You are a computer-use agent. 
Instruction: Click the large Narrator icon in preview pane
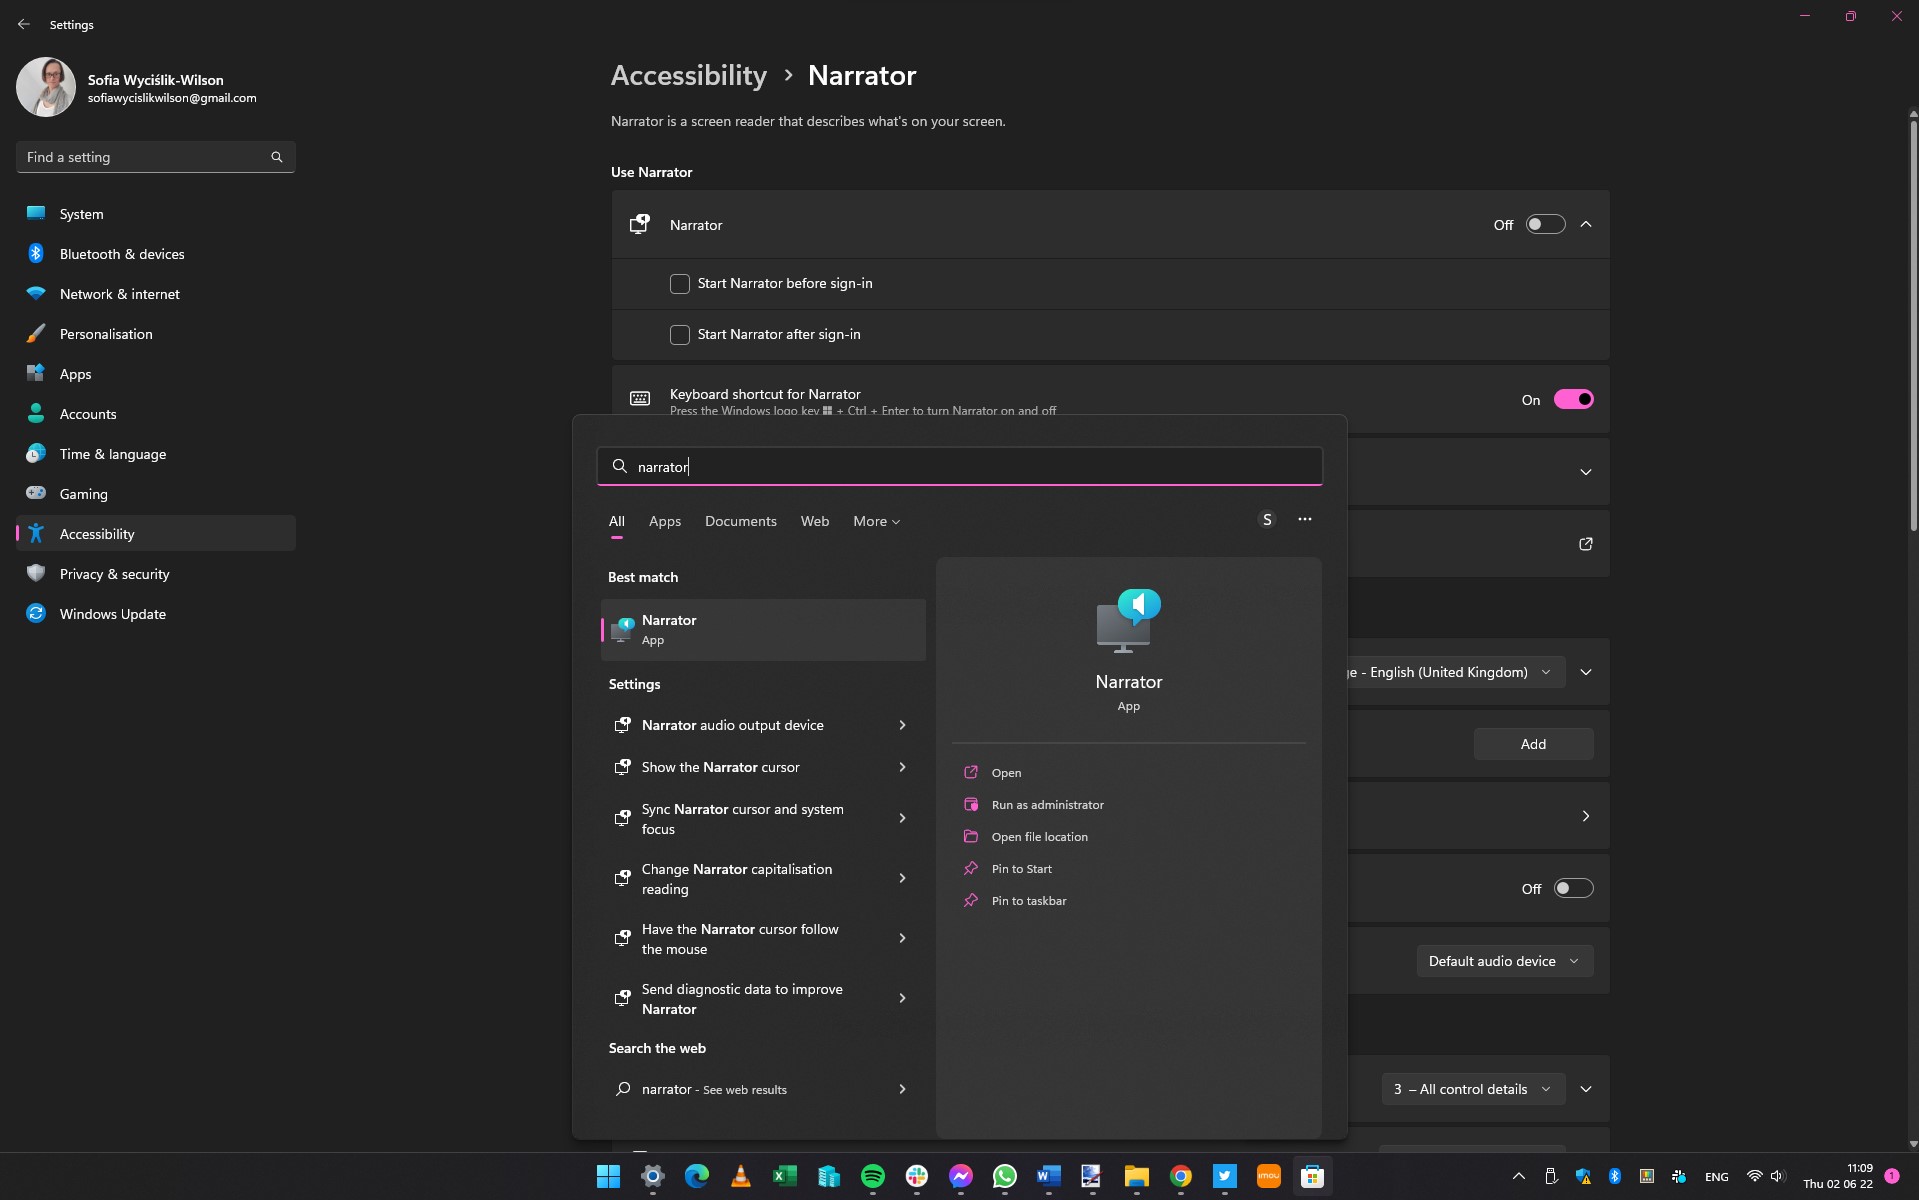(x=1128, y=620)
